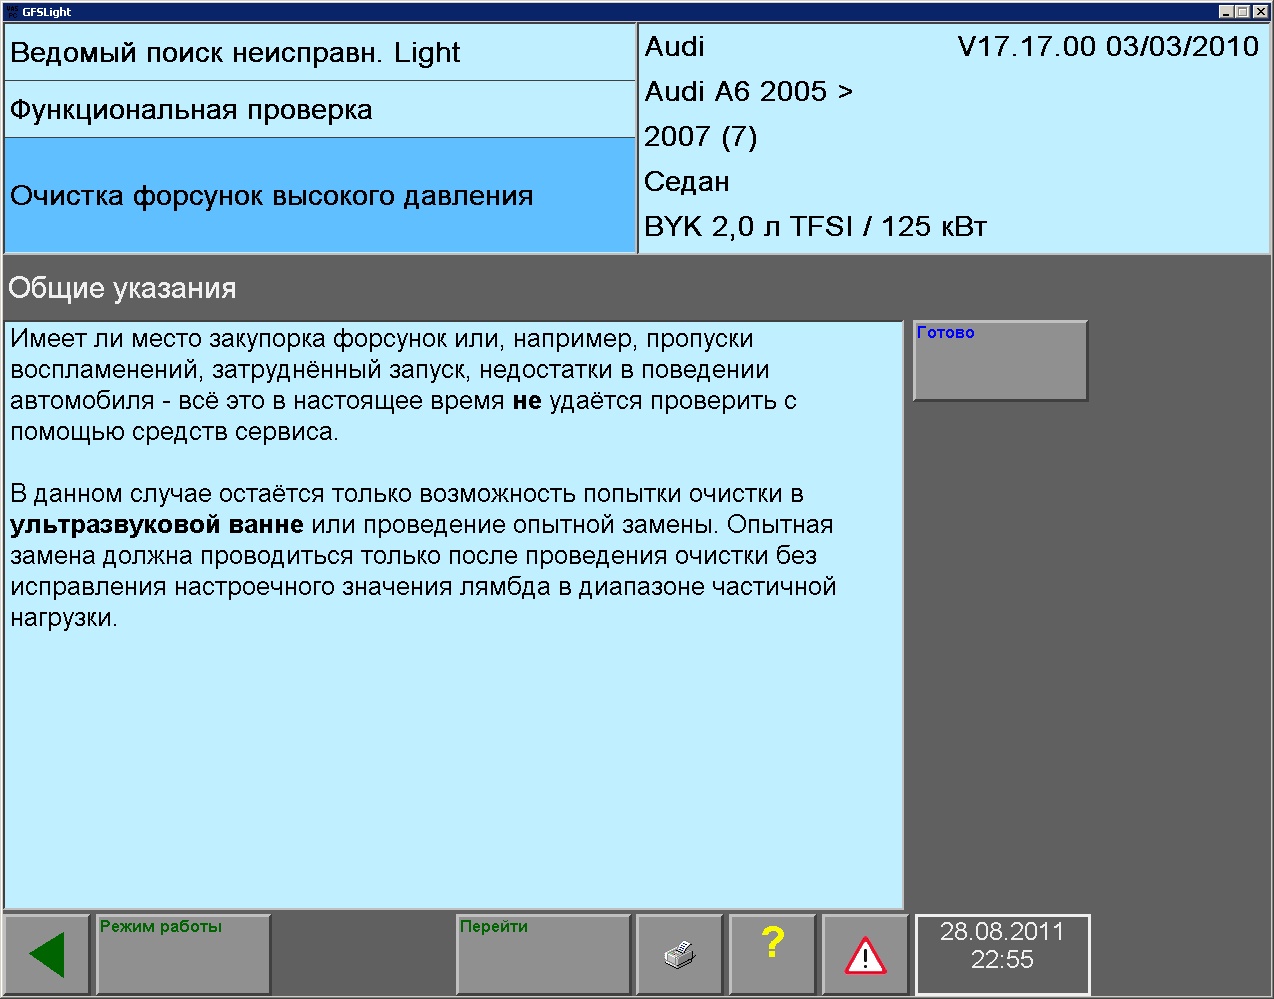1274x999 pixels.
Task: Select 'Очистка форсунок высокого давления' row
Action: [x=320, y=195]
